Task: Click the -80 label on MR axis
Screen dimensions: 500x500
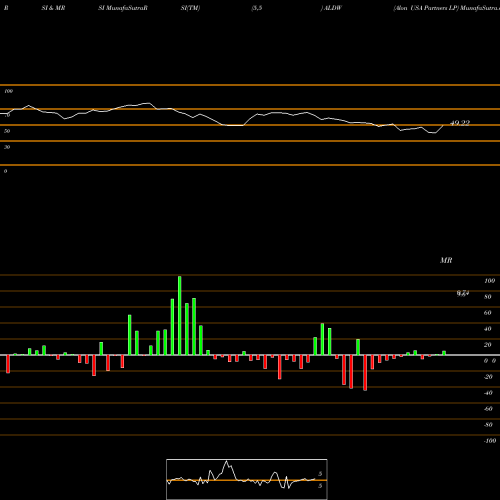Action: [488, 425]
